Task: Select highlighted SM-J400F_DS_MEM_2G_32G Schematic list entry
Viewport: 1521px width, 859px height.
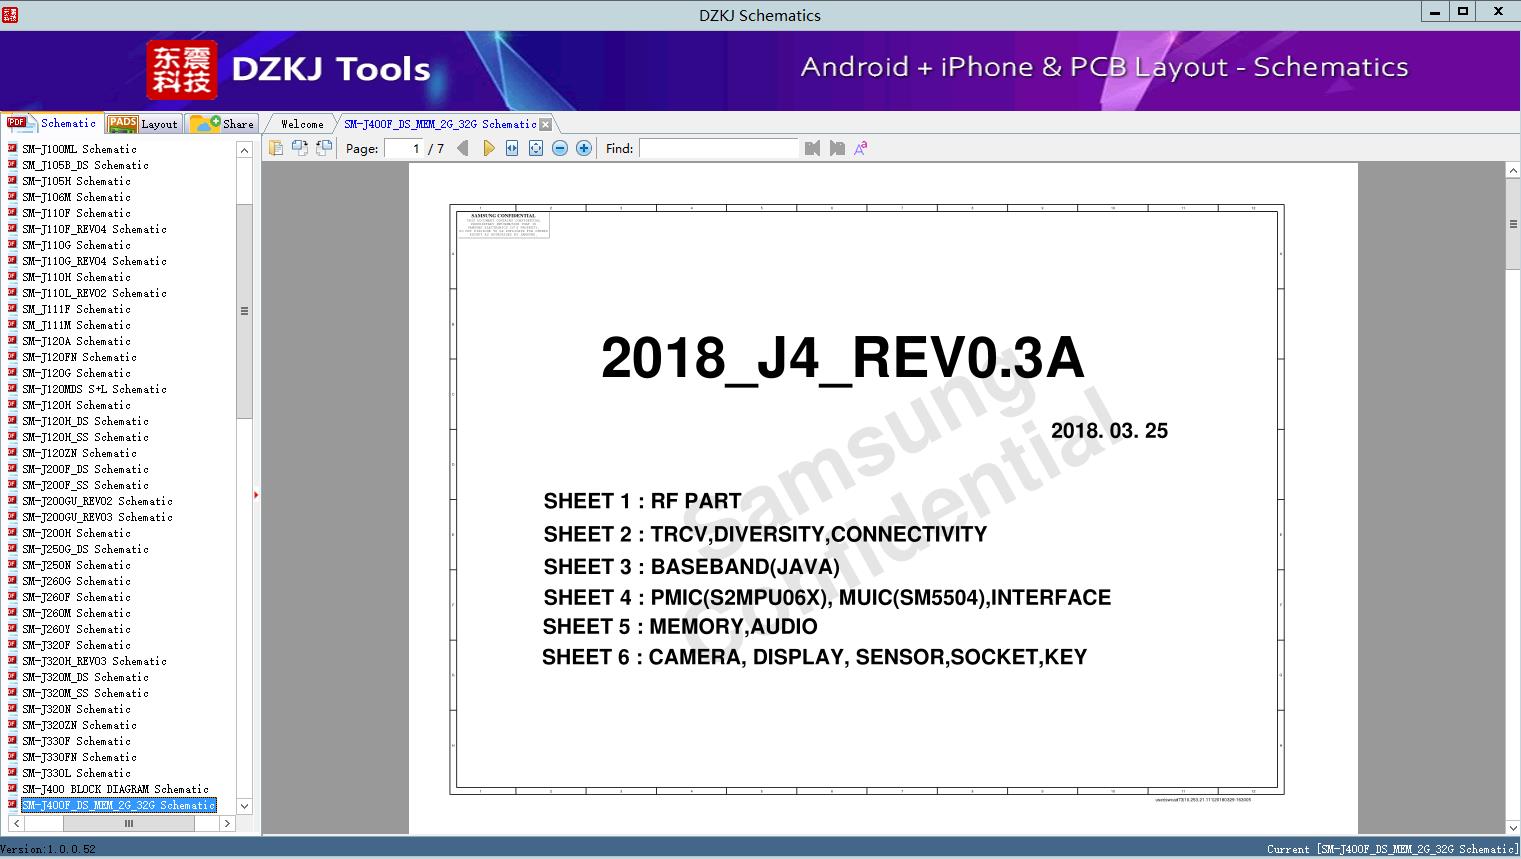Action: pos(118,805)
